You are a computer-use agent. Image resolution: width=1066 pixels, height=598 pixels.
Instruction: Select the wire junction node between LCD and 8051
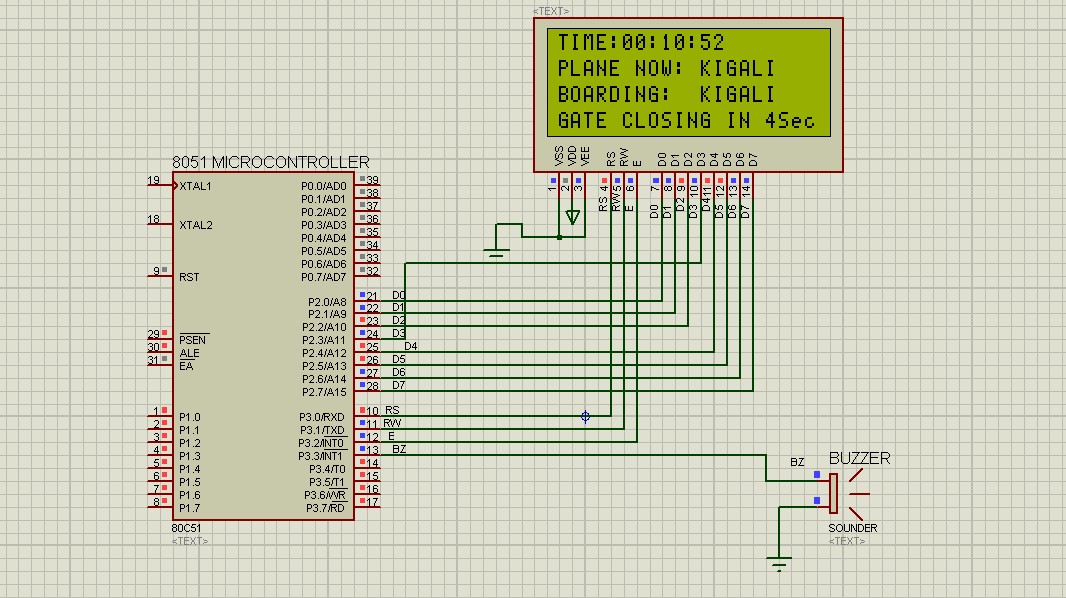click(x=583, y=416)
